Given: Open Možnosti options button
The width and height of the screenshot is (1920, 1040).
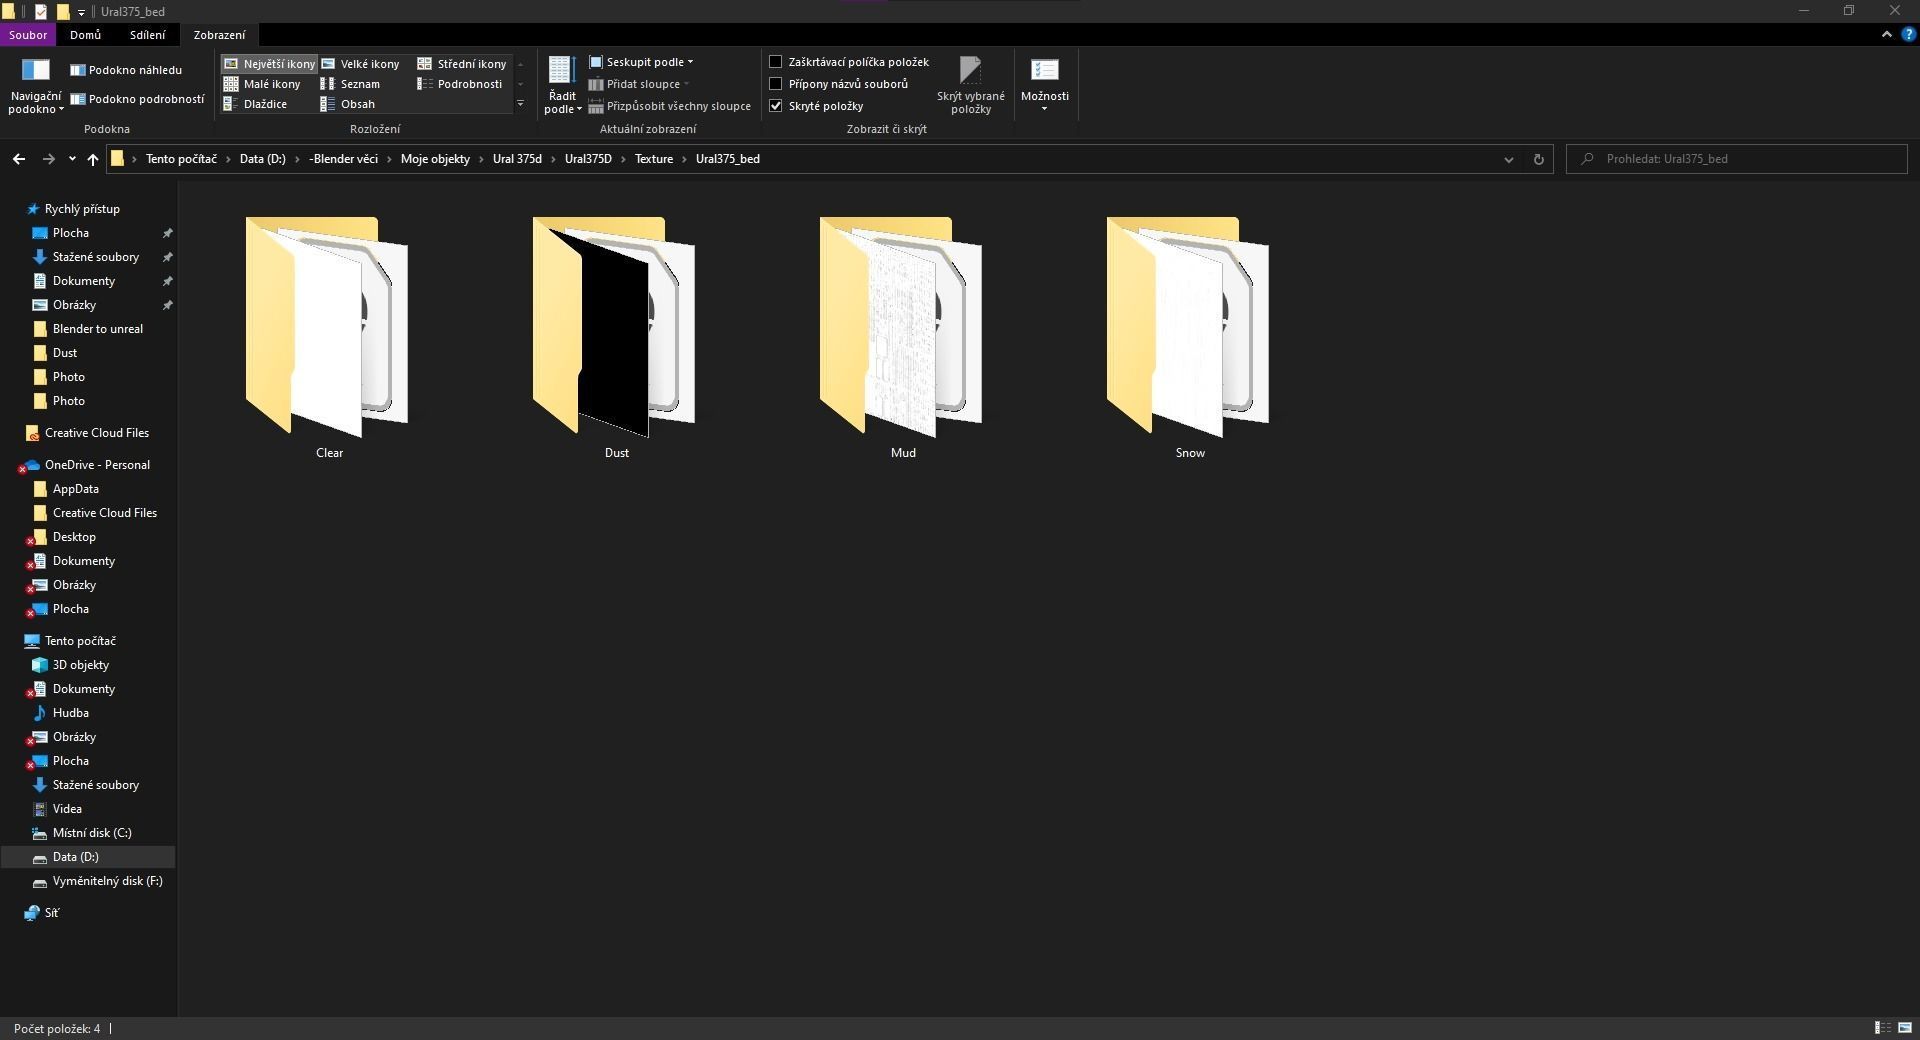Looking at the screenshot, I should click(1045, 84).
